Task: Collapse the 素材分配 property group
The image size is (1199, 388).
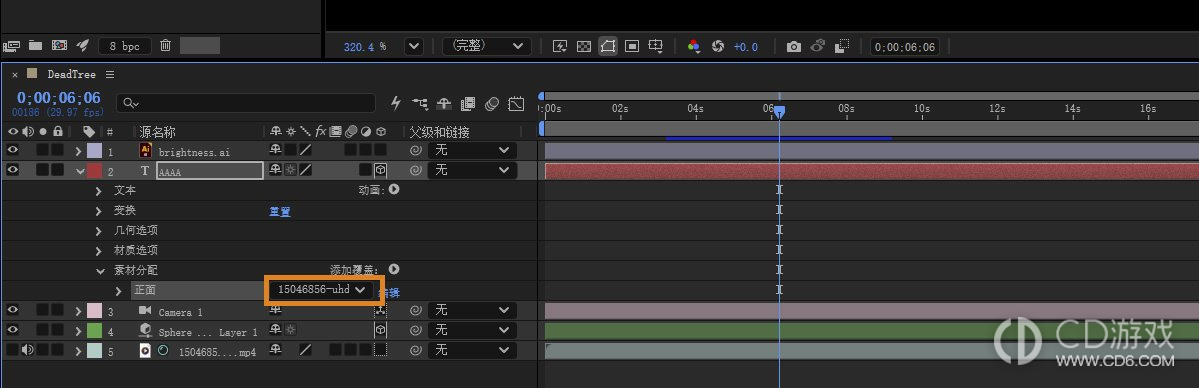Action: pyautogui.click(x=99, y=270)
